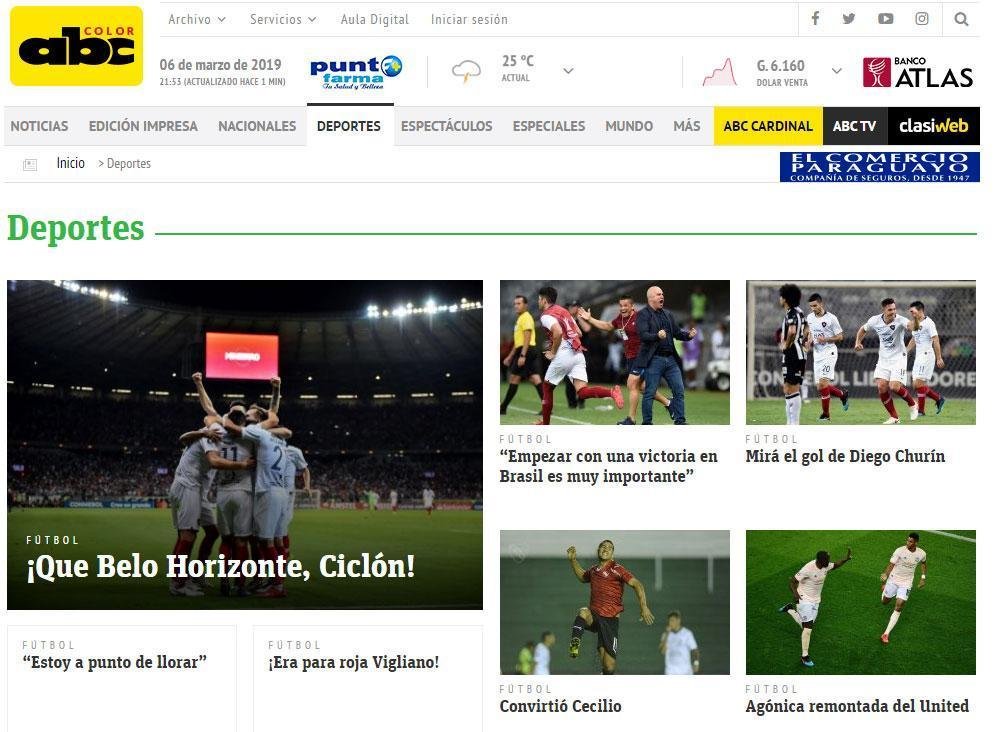Open ABC's Facebook page icon
Screen dimensions: 995x732
(815, 19)
